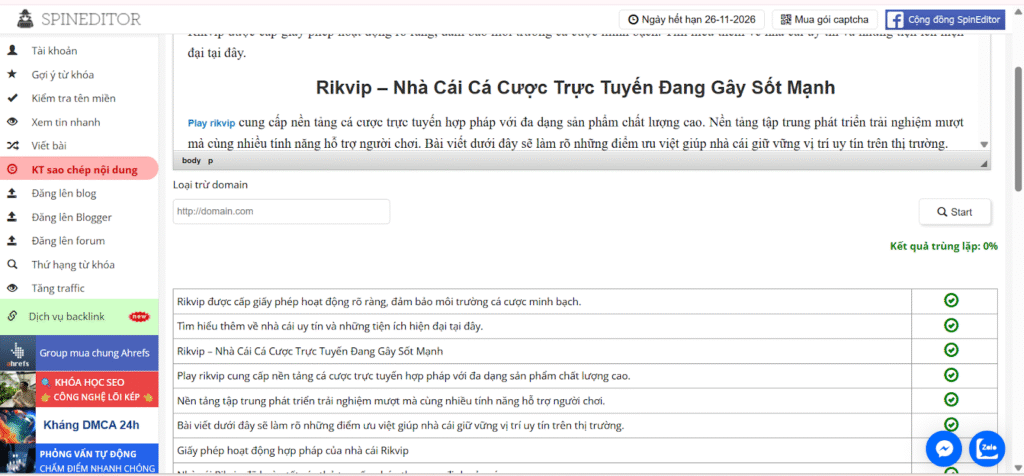
Task: Click the SpinEditor logo icon
Action: 20,19
